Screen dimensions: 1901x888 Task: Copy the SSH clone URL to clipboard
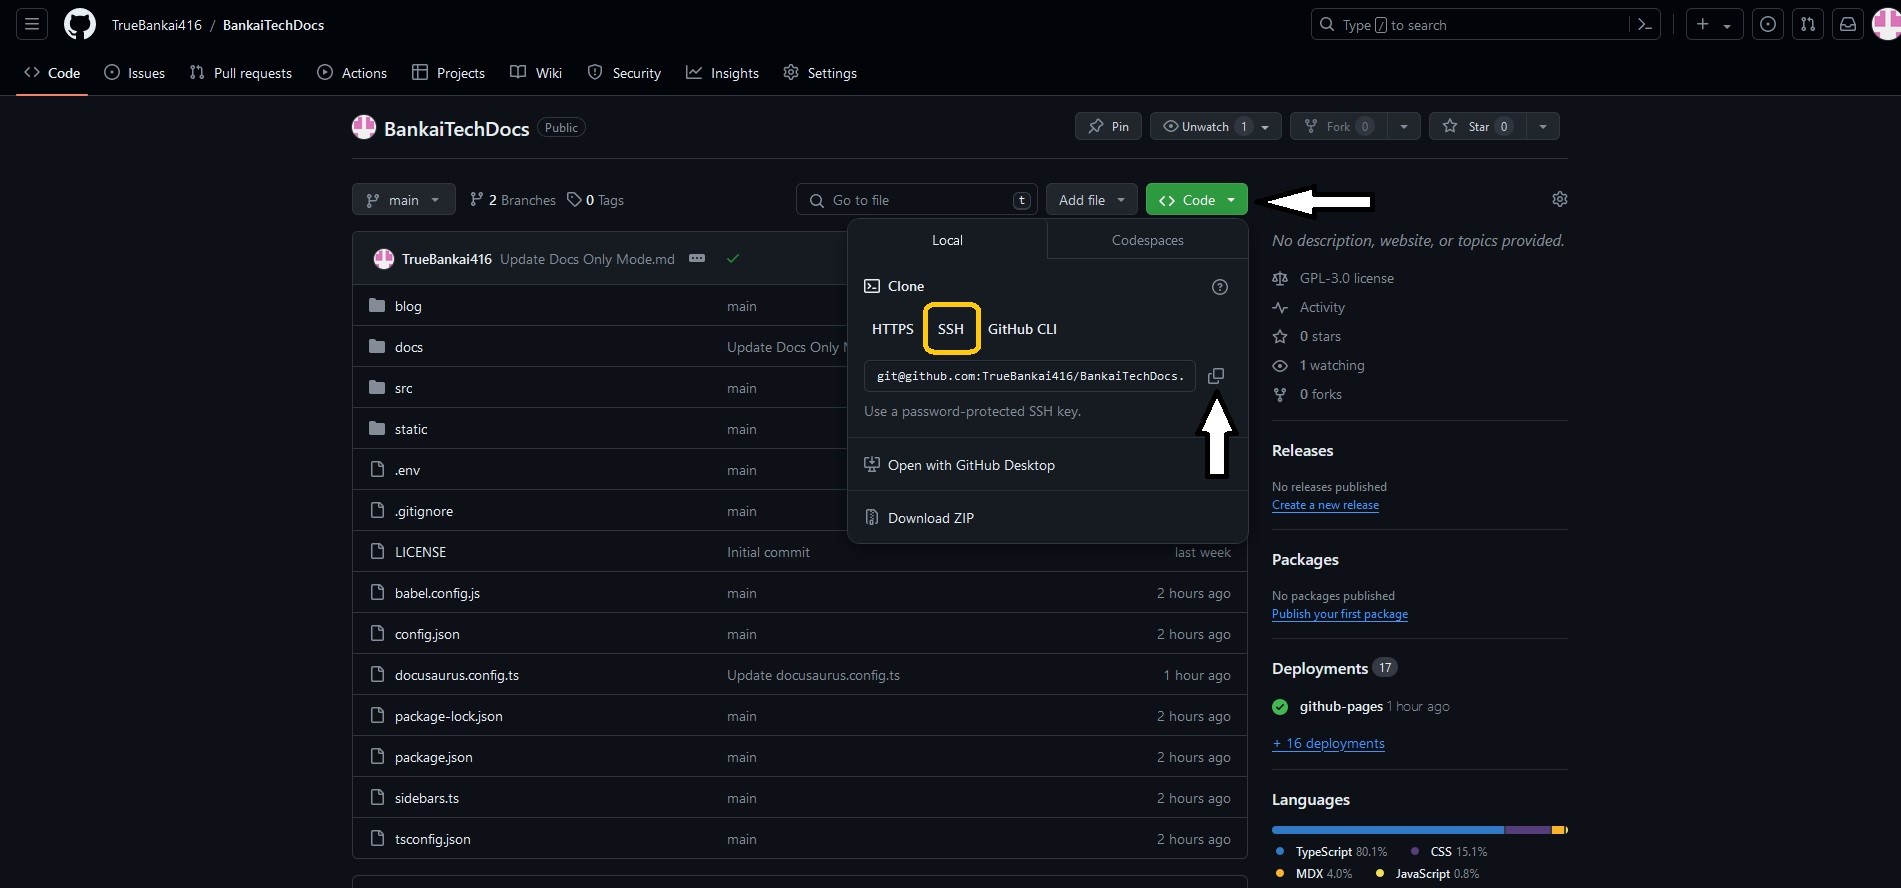[x=1215, y=376]
